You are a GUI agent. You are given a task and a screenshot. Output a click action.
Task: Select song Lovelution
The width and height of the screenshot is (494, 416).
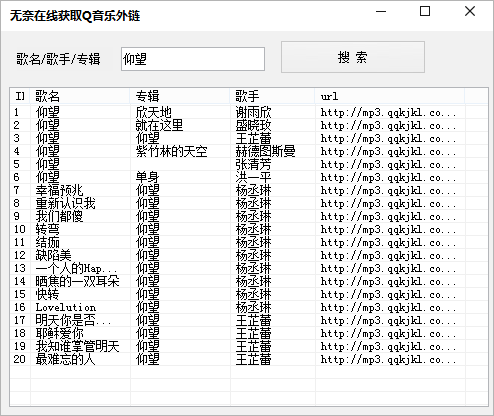tap(66, 308)
